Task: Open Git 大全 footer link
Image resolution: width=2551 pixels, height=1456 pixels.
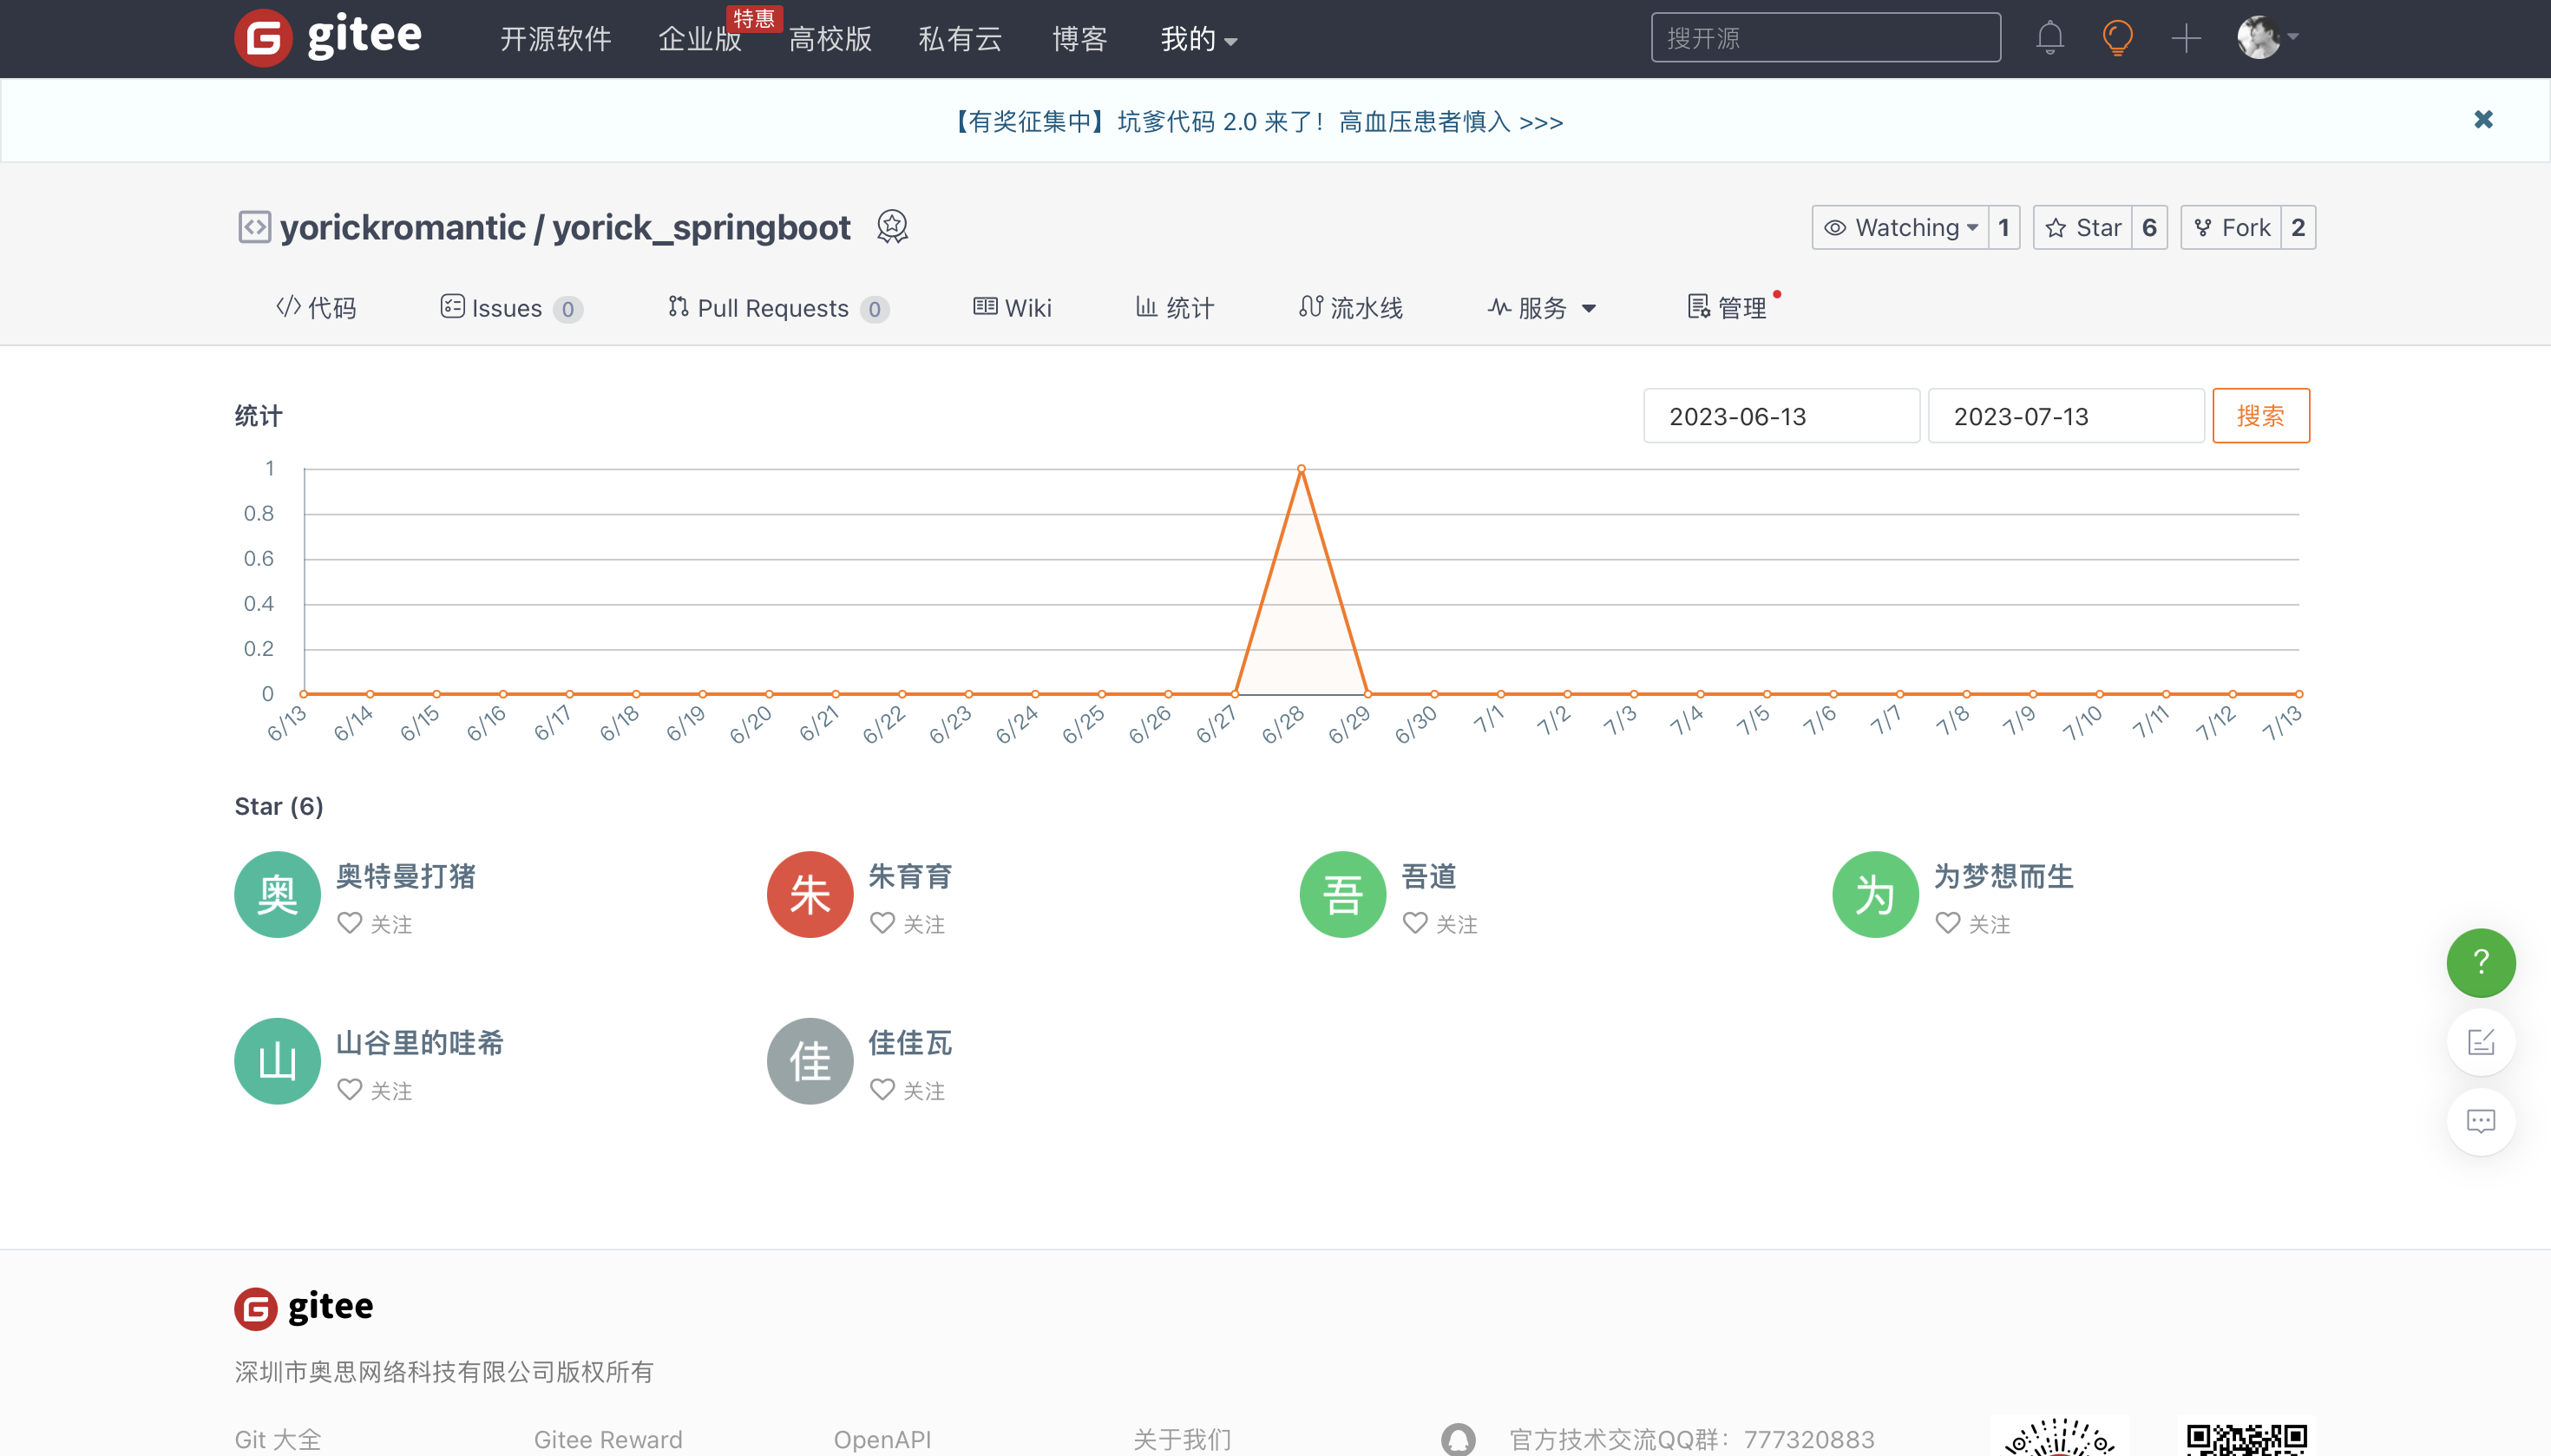Action: coord(278,1440)
